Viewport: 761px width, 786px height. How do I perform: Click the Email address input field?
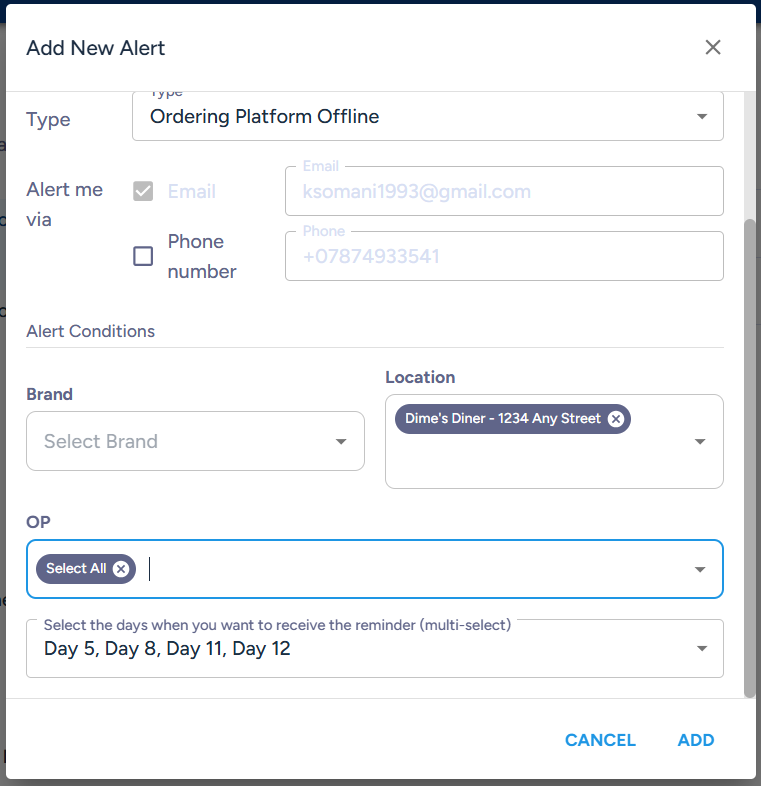[x=504, y=191]
